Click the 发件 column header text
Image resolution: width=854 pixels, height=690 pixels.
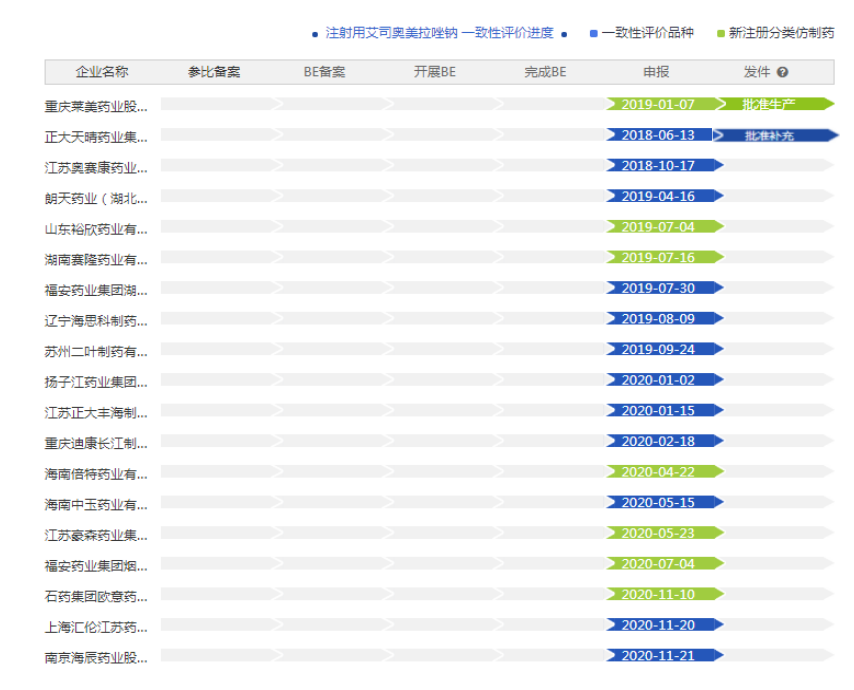tap(757, 72)
